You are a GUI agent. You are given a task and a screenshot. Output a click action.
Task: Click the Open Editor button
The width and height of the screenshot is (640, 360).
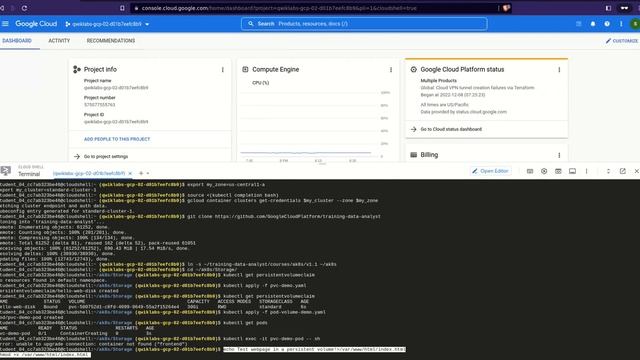point(490,171)
